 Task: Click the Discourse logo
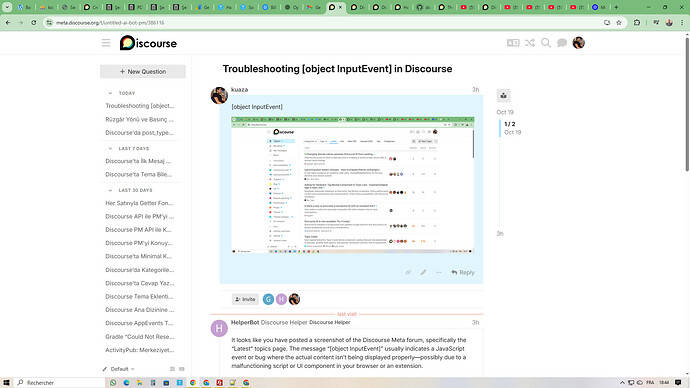click(148, 43)
